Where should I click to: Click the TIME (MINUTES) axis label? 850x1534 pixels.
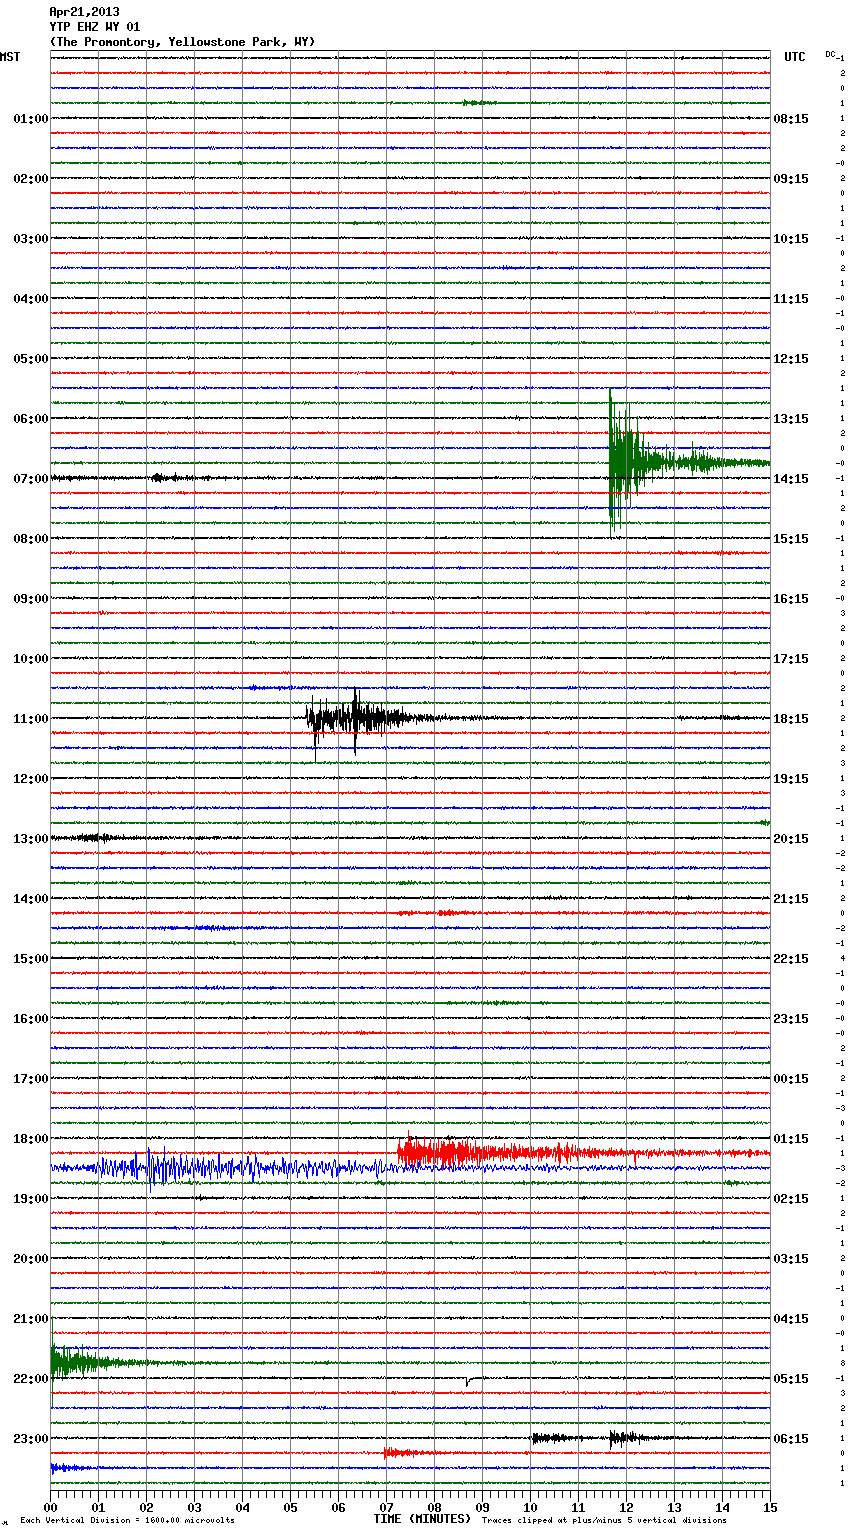422,1519
